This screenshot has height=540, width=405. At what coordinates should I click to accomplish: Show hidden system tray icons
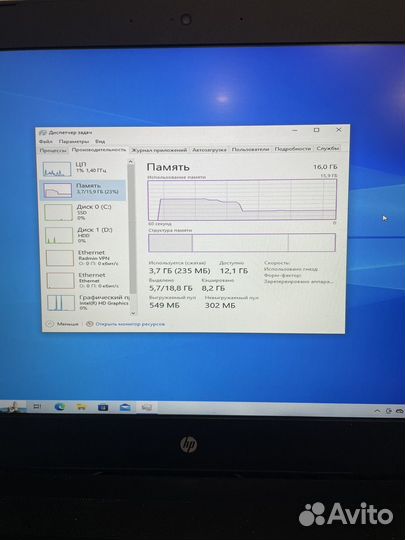[377, 411]
